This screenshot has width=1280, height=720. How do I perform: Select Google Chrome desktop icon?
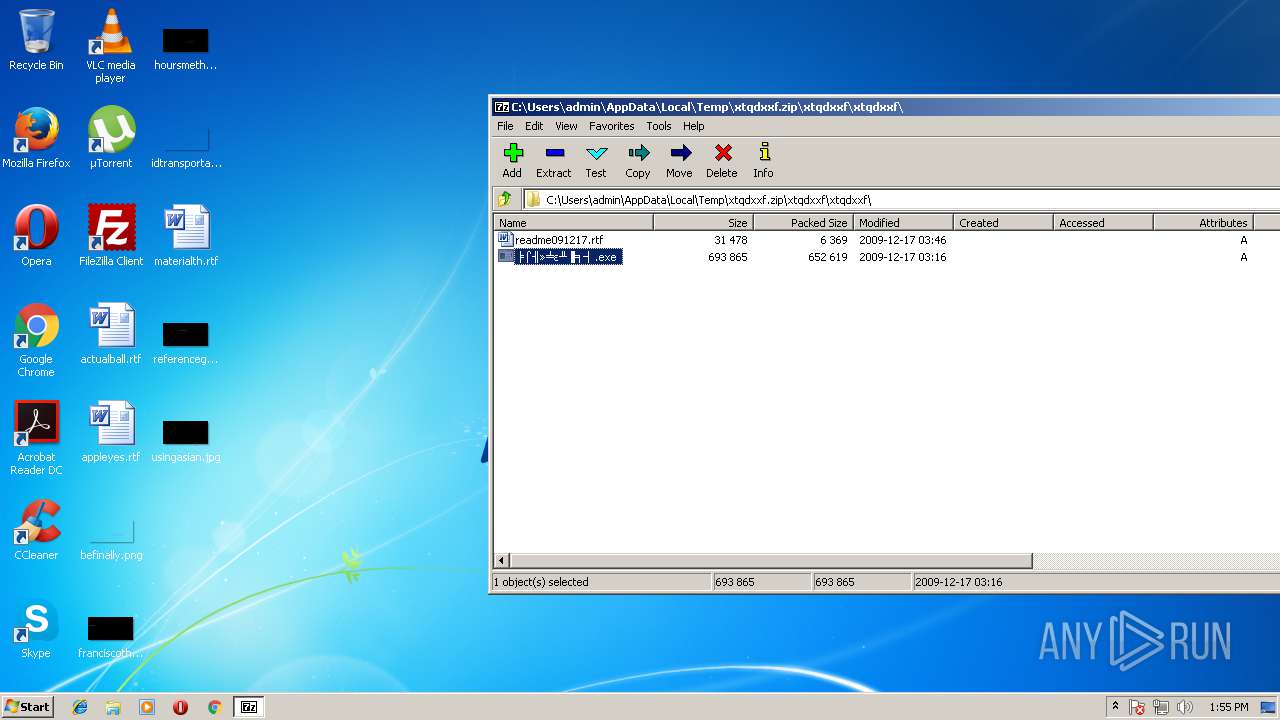point(36,340)
